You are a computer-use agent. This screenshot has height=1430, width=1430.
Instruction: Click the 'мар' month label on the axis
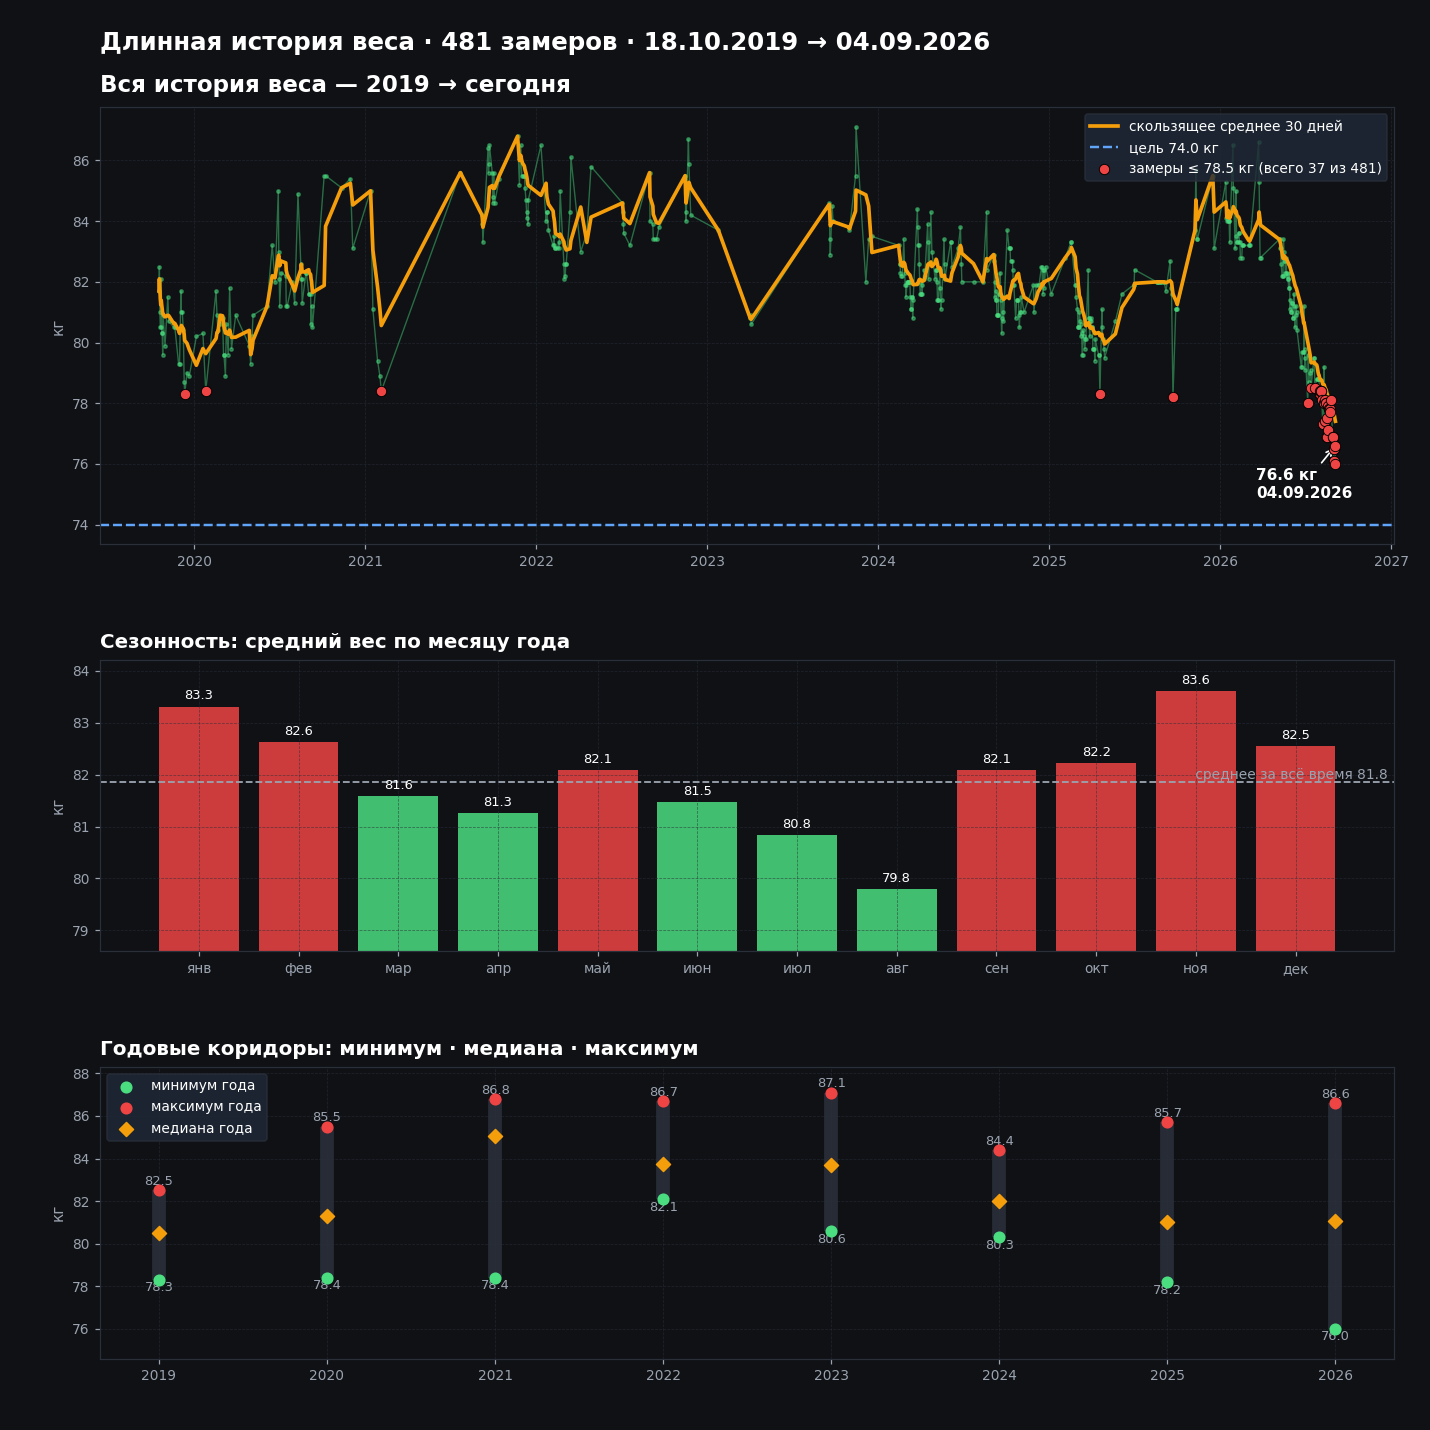click(398, 968)
